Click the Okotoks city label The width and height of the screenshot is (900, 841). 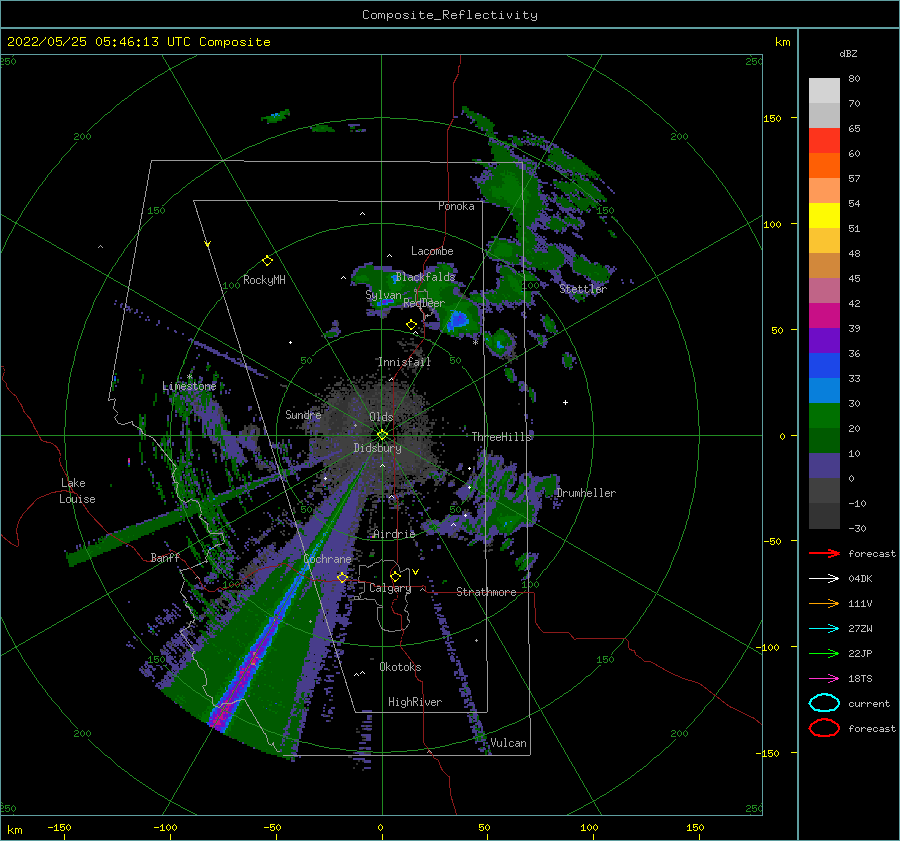400,667
